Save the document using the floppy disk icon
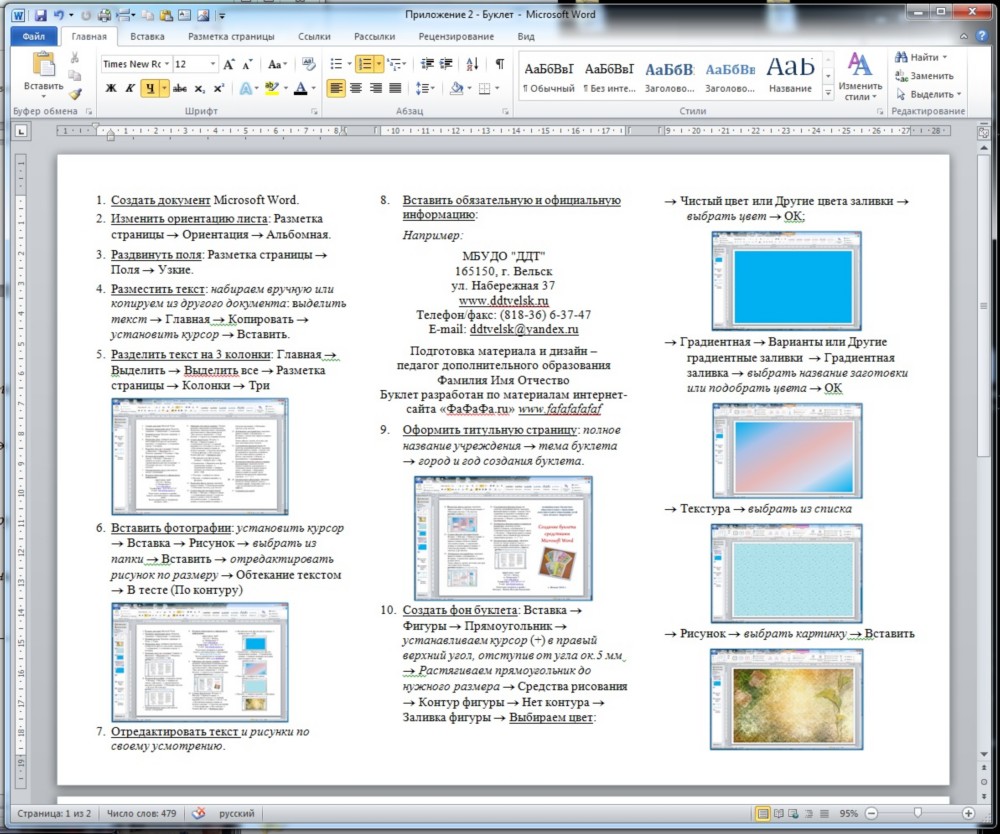The image size is (1000, 834). (40, 16)
